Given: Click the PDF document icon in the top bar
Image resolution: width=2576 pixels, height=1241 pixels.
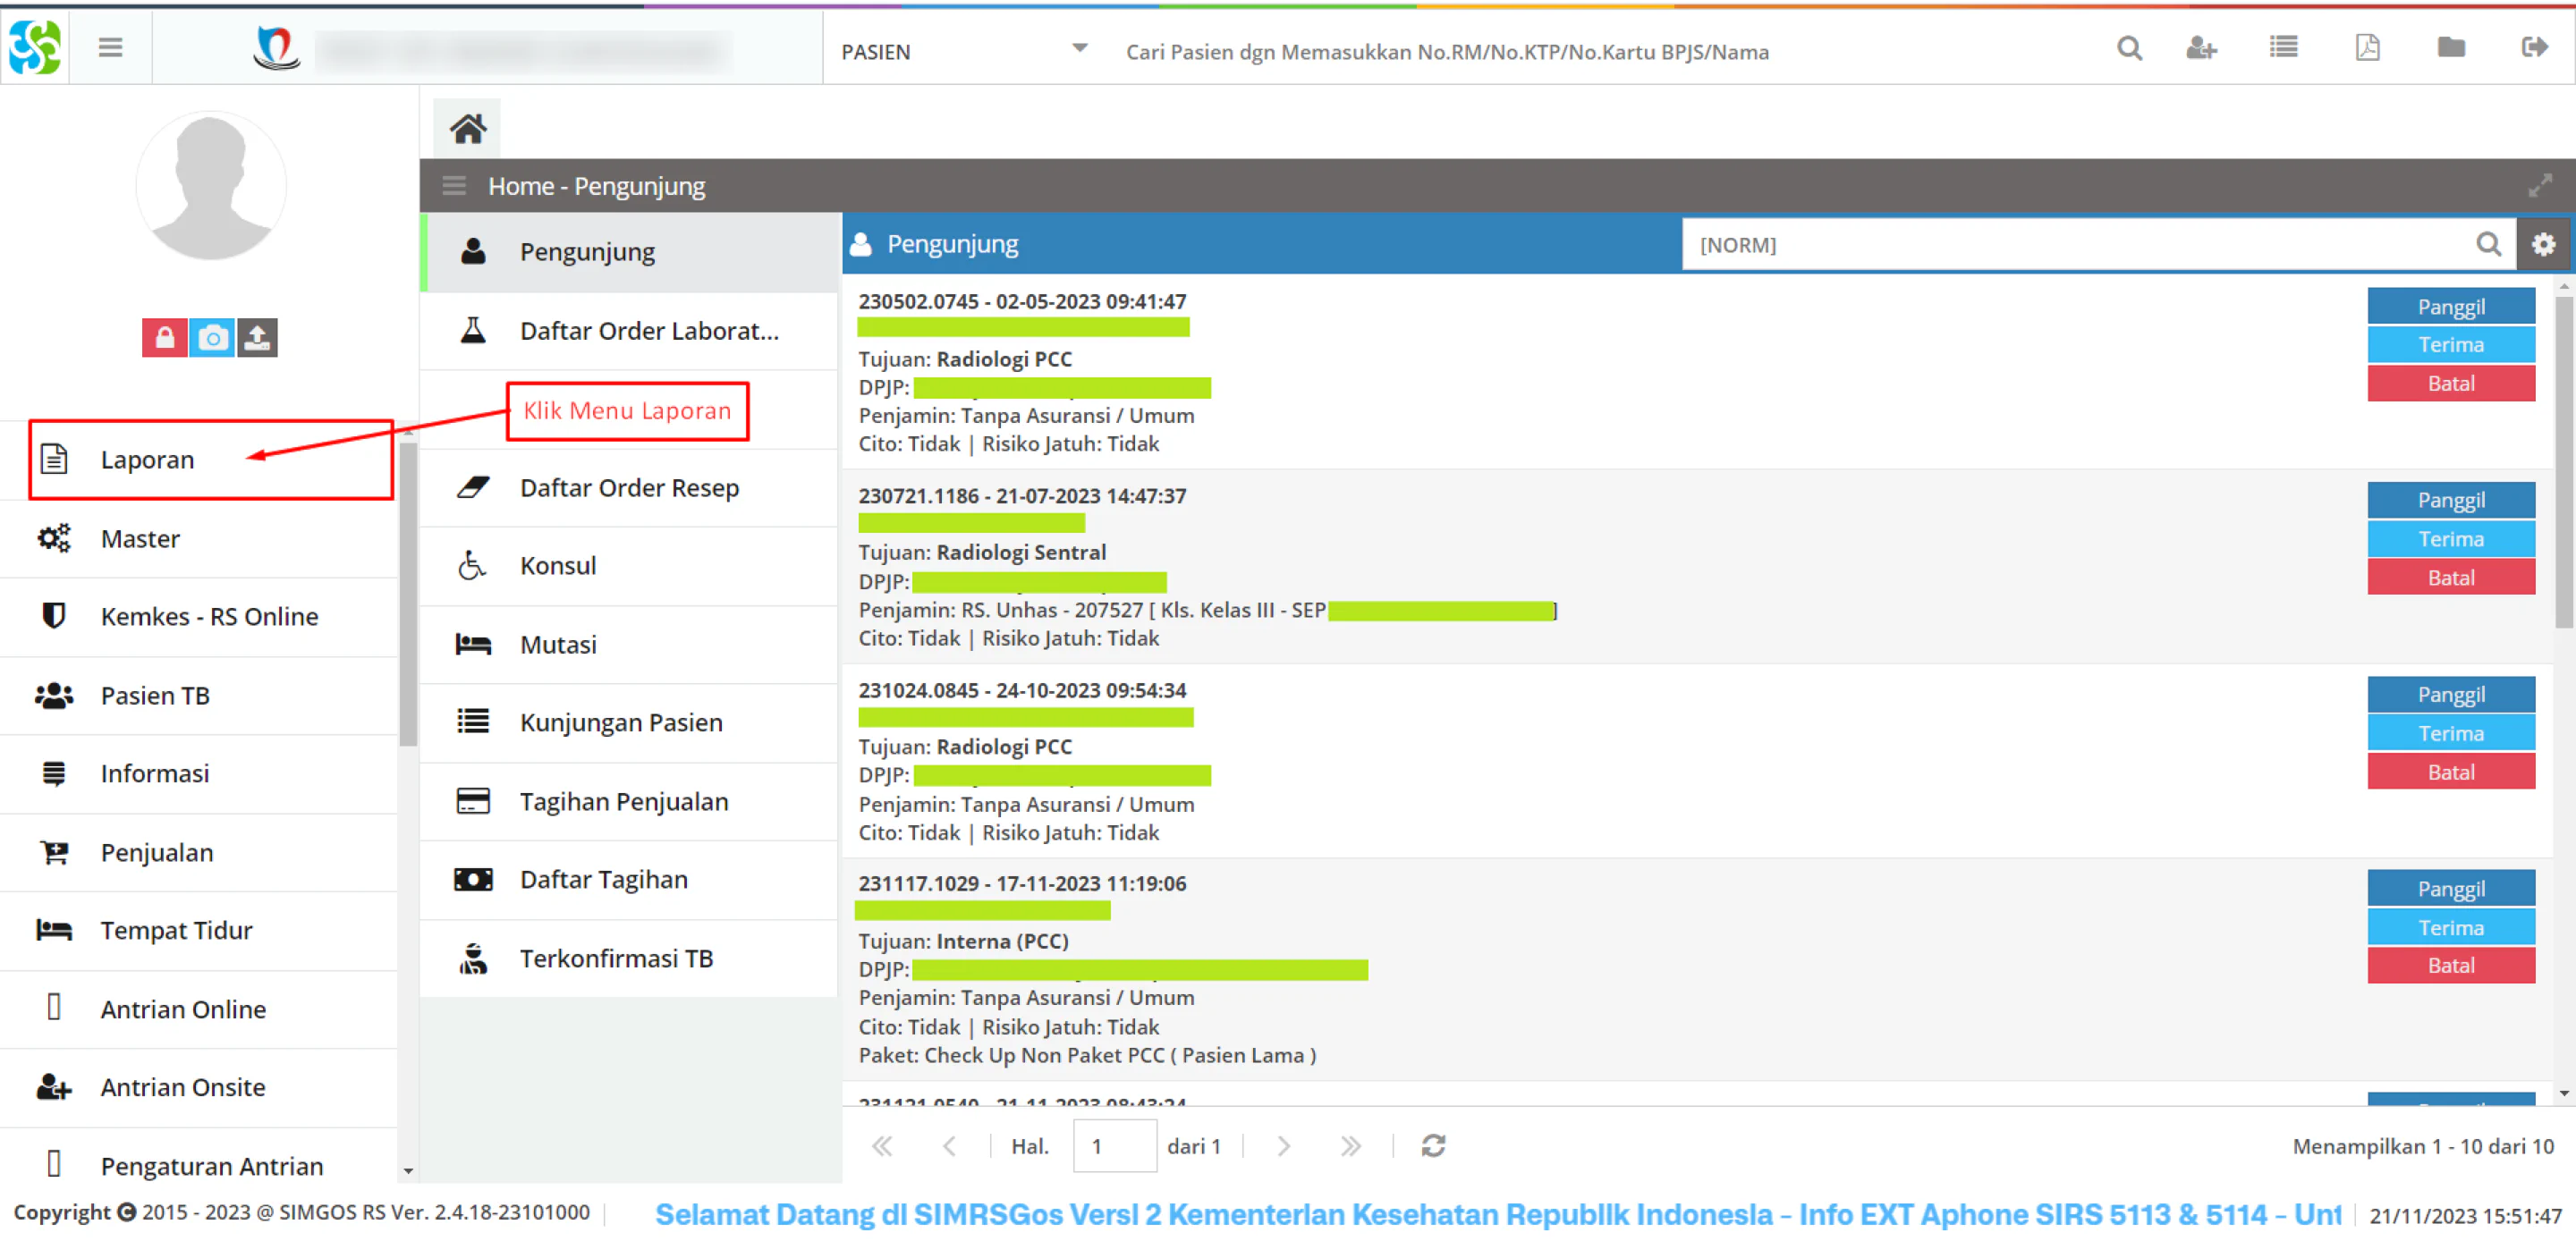Looking at the screenshot, I should (2367, 47).
